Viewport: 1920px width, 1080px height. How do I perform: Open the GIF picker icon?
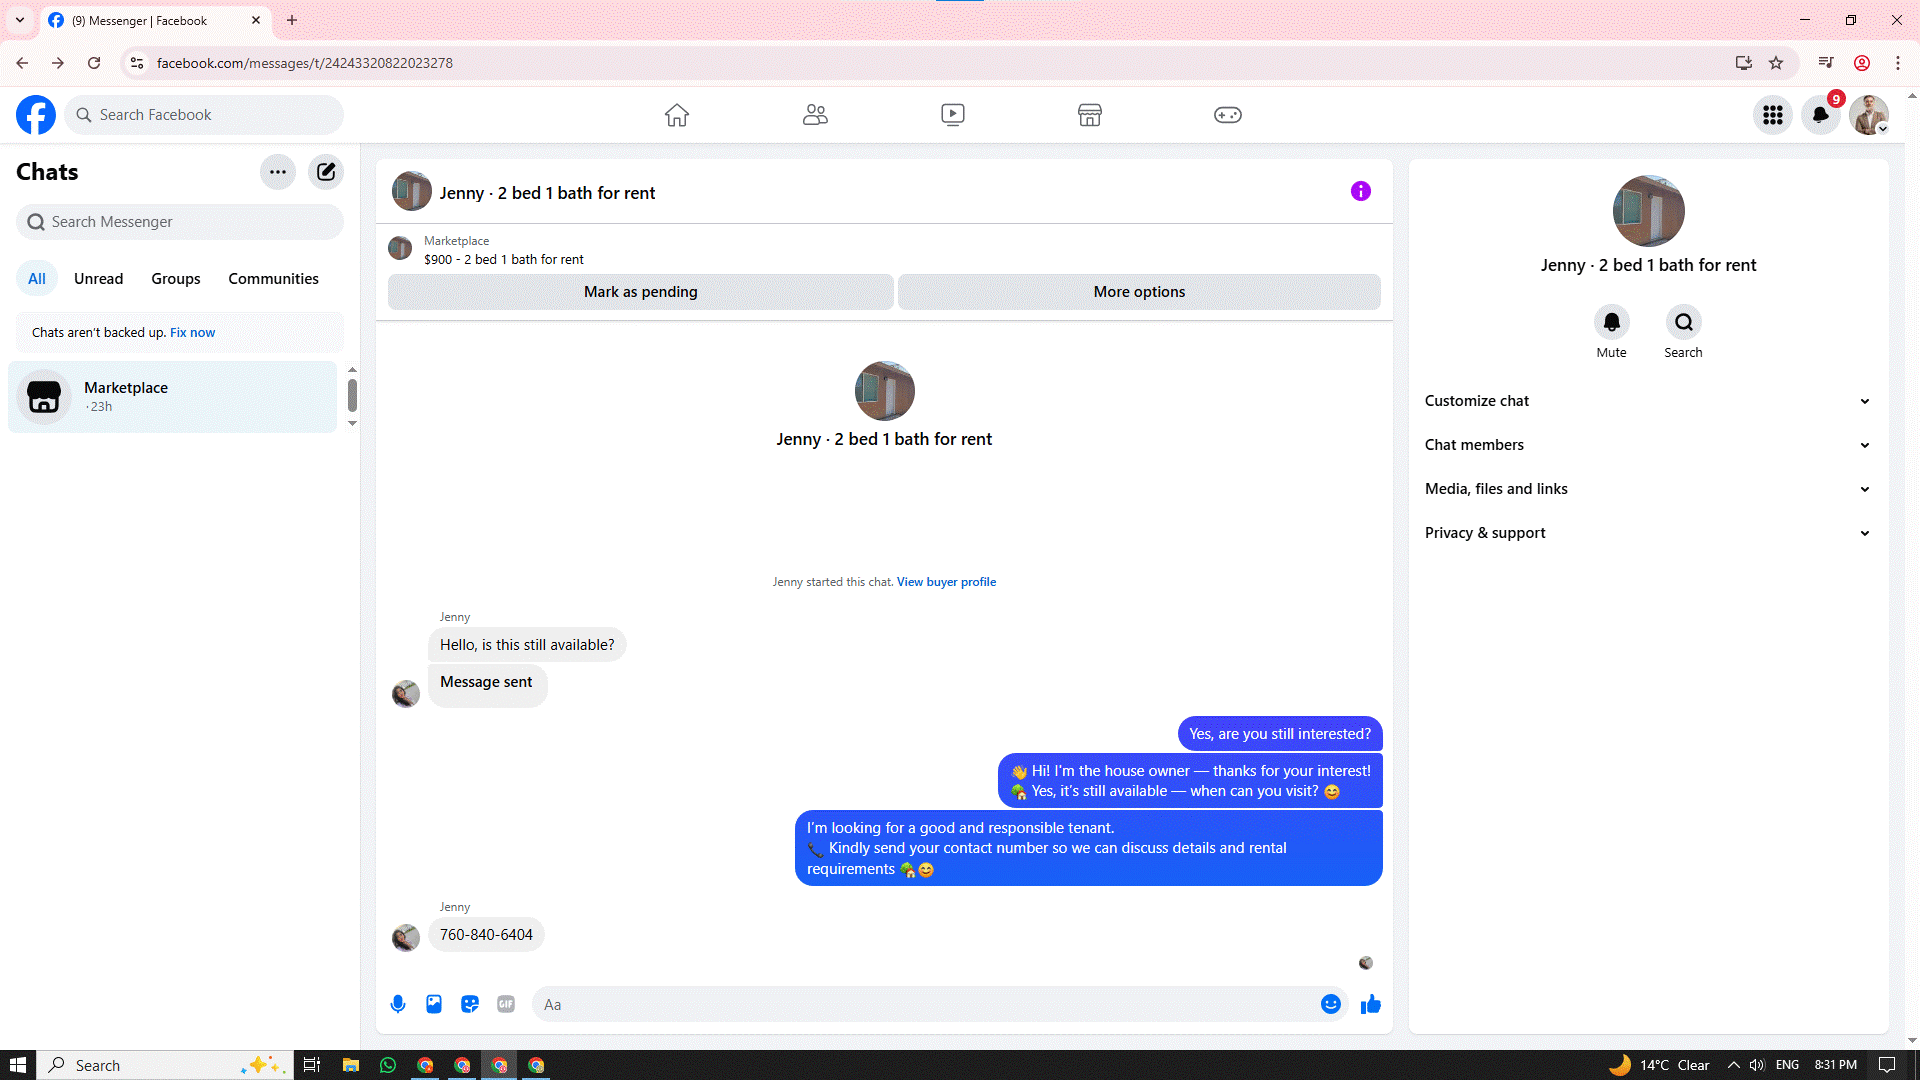point(506,1004)
